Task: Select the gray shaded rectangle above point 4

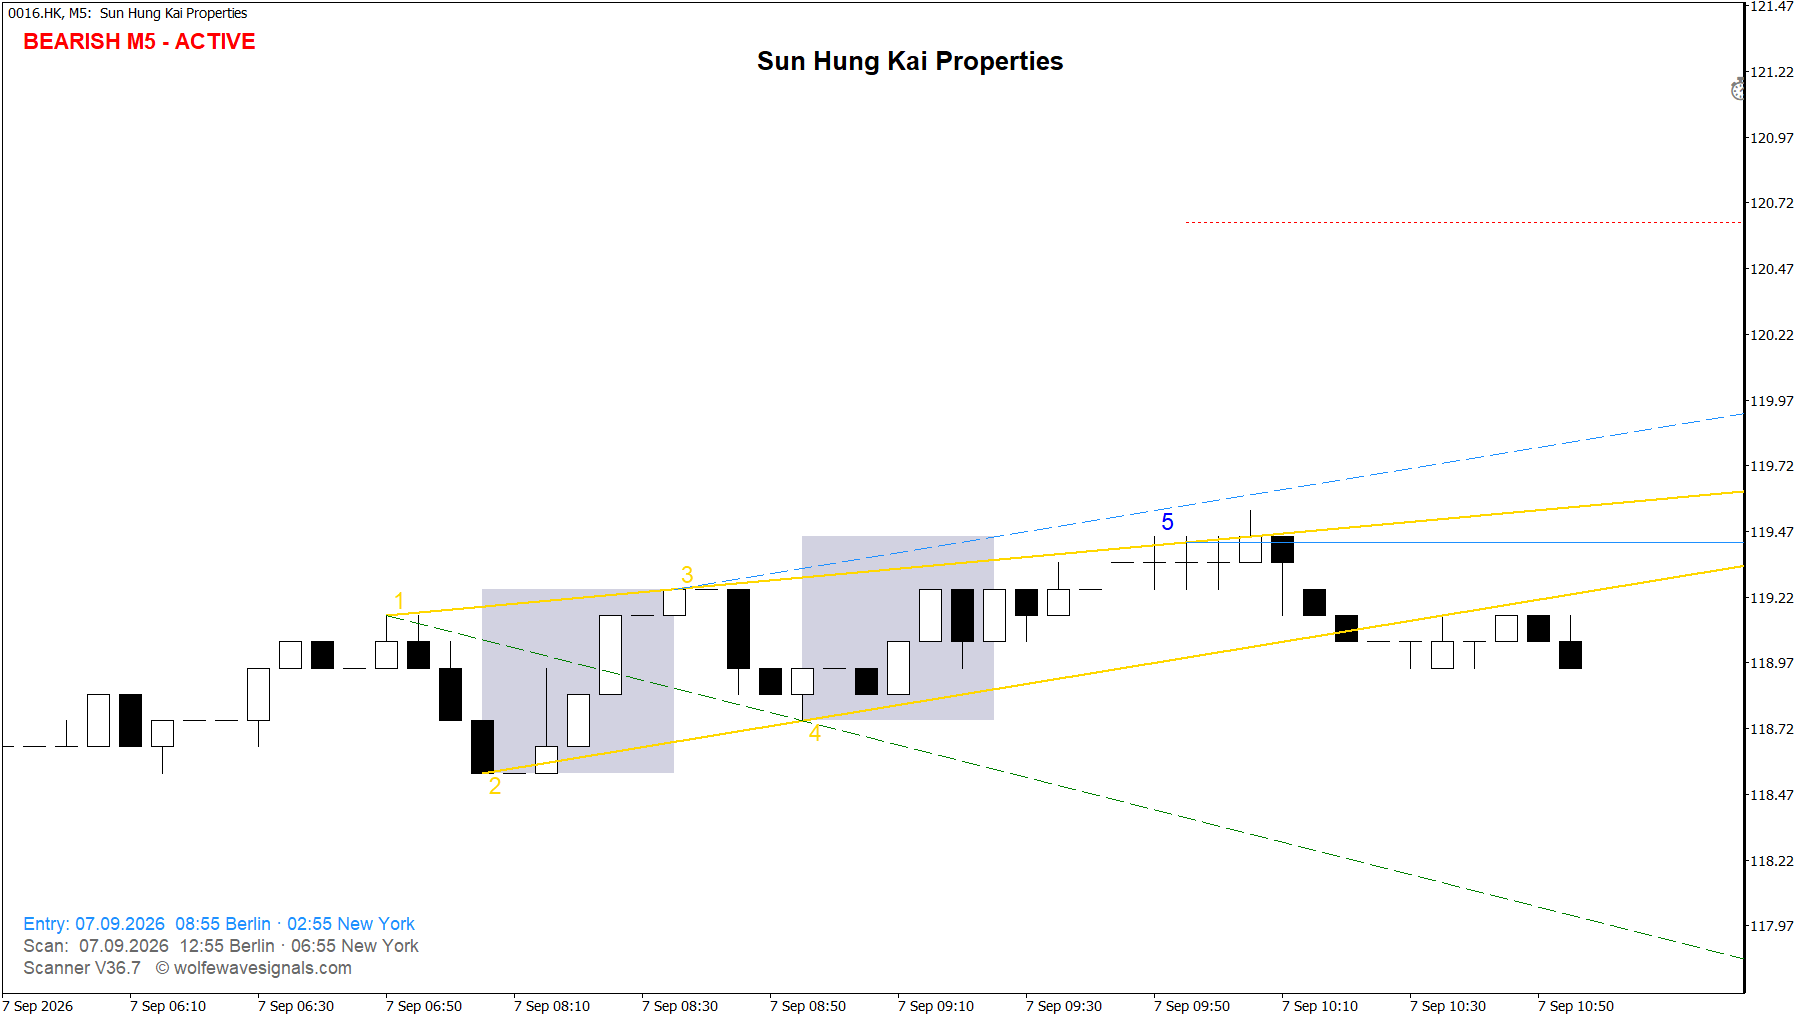Action: [x=898, y=628]
